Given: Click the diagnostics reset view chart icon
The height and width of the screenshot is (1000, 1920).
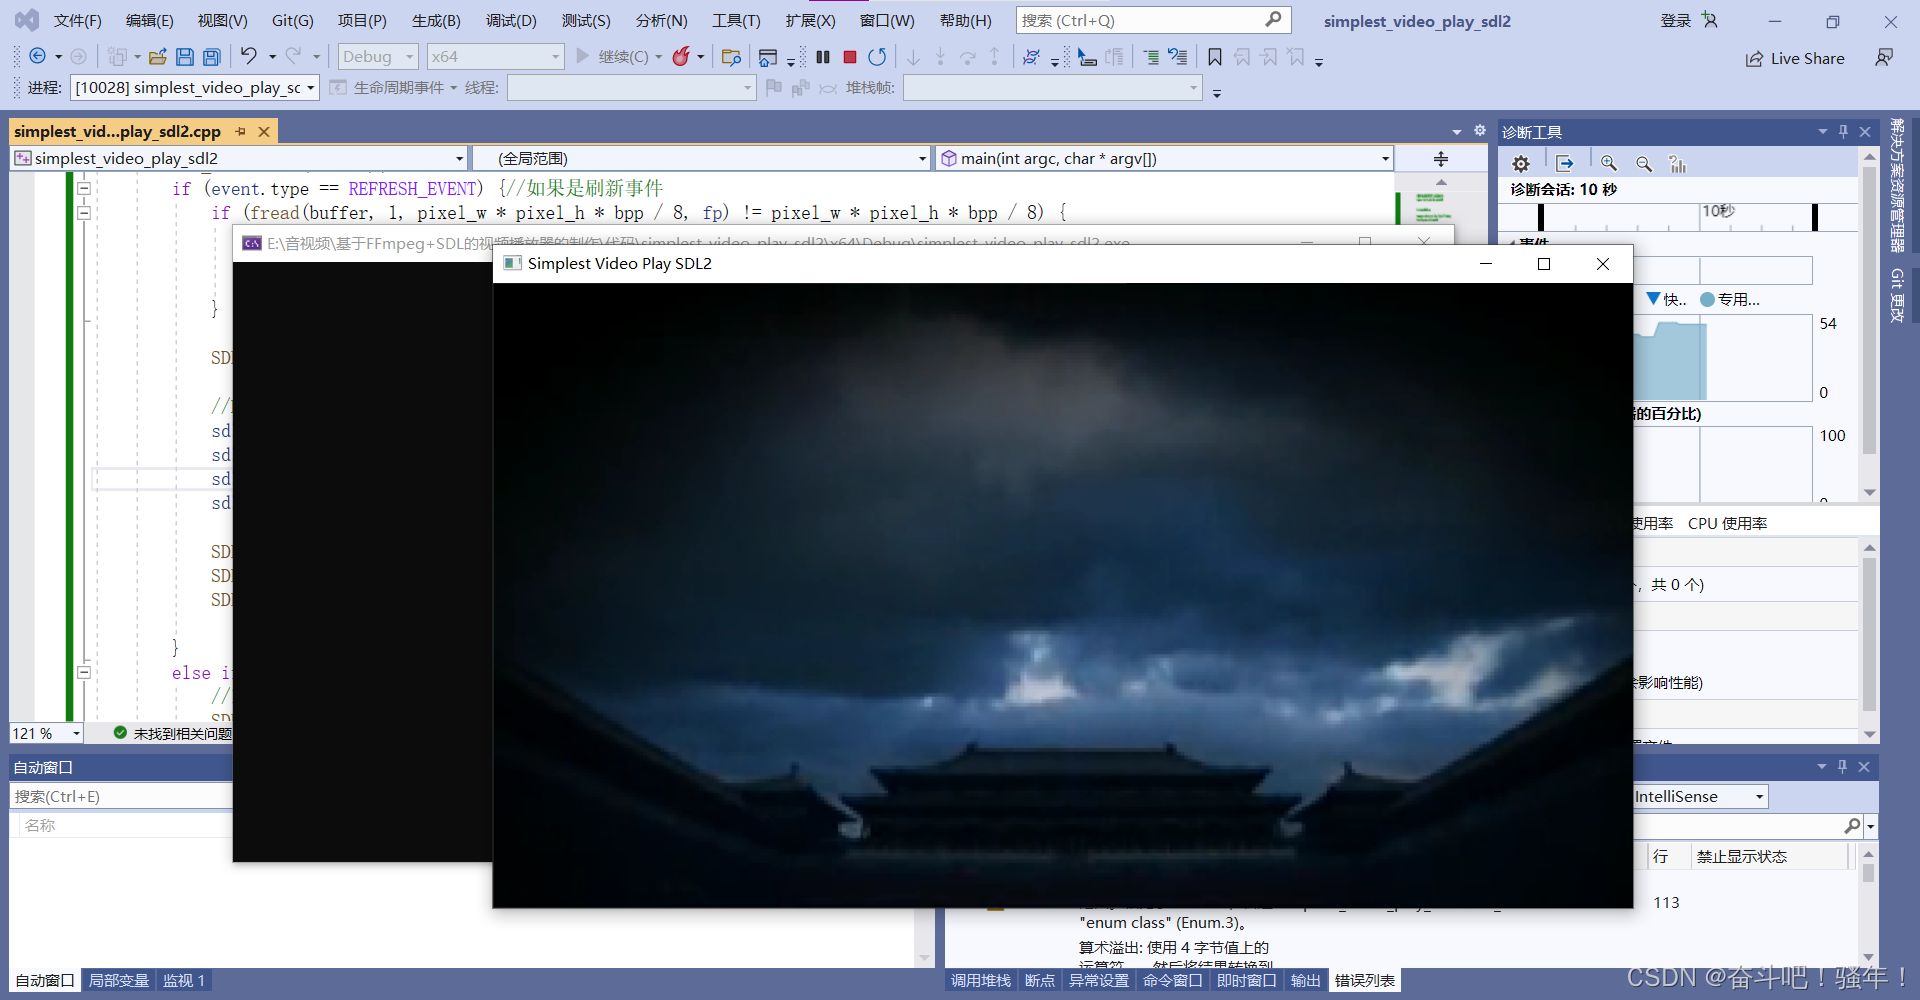Looking at the screenshot, I should point(1678,164).
